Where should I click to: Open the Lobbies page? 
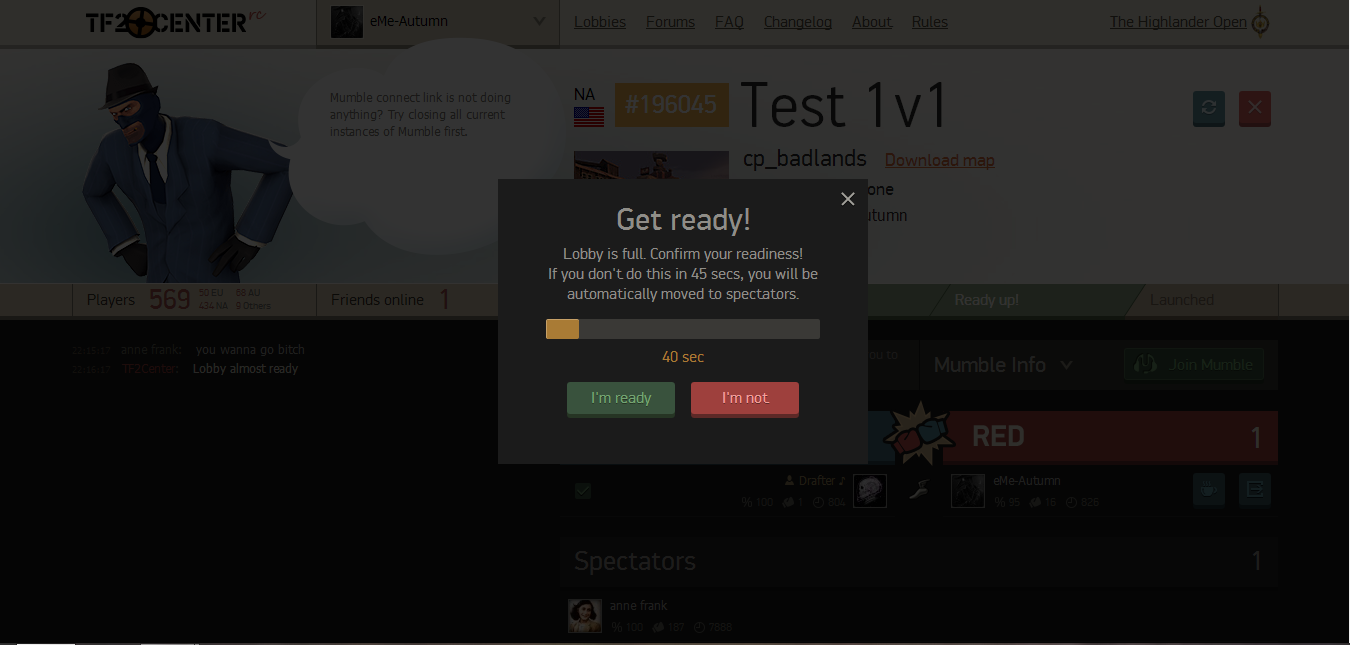[x=600, y=22]
